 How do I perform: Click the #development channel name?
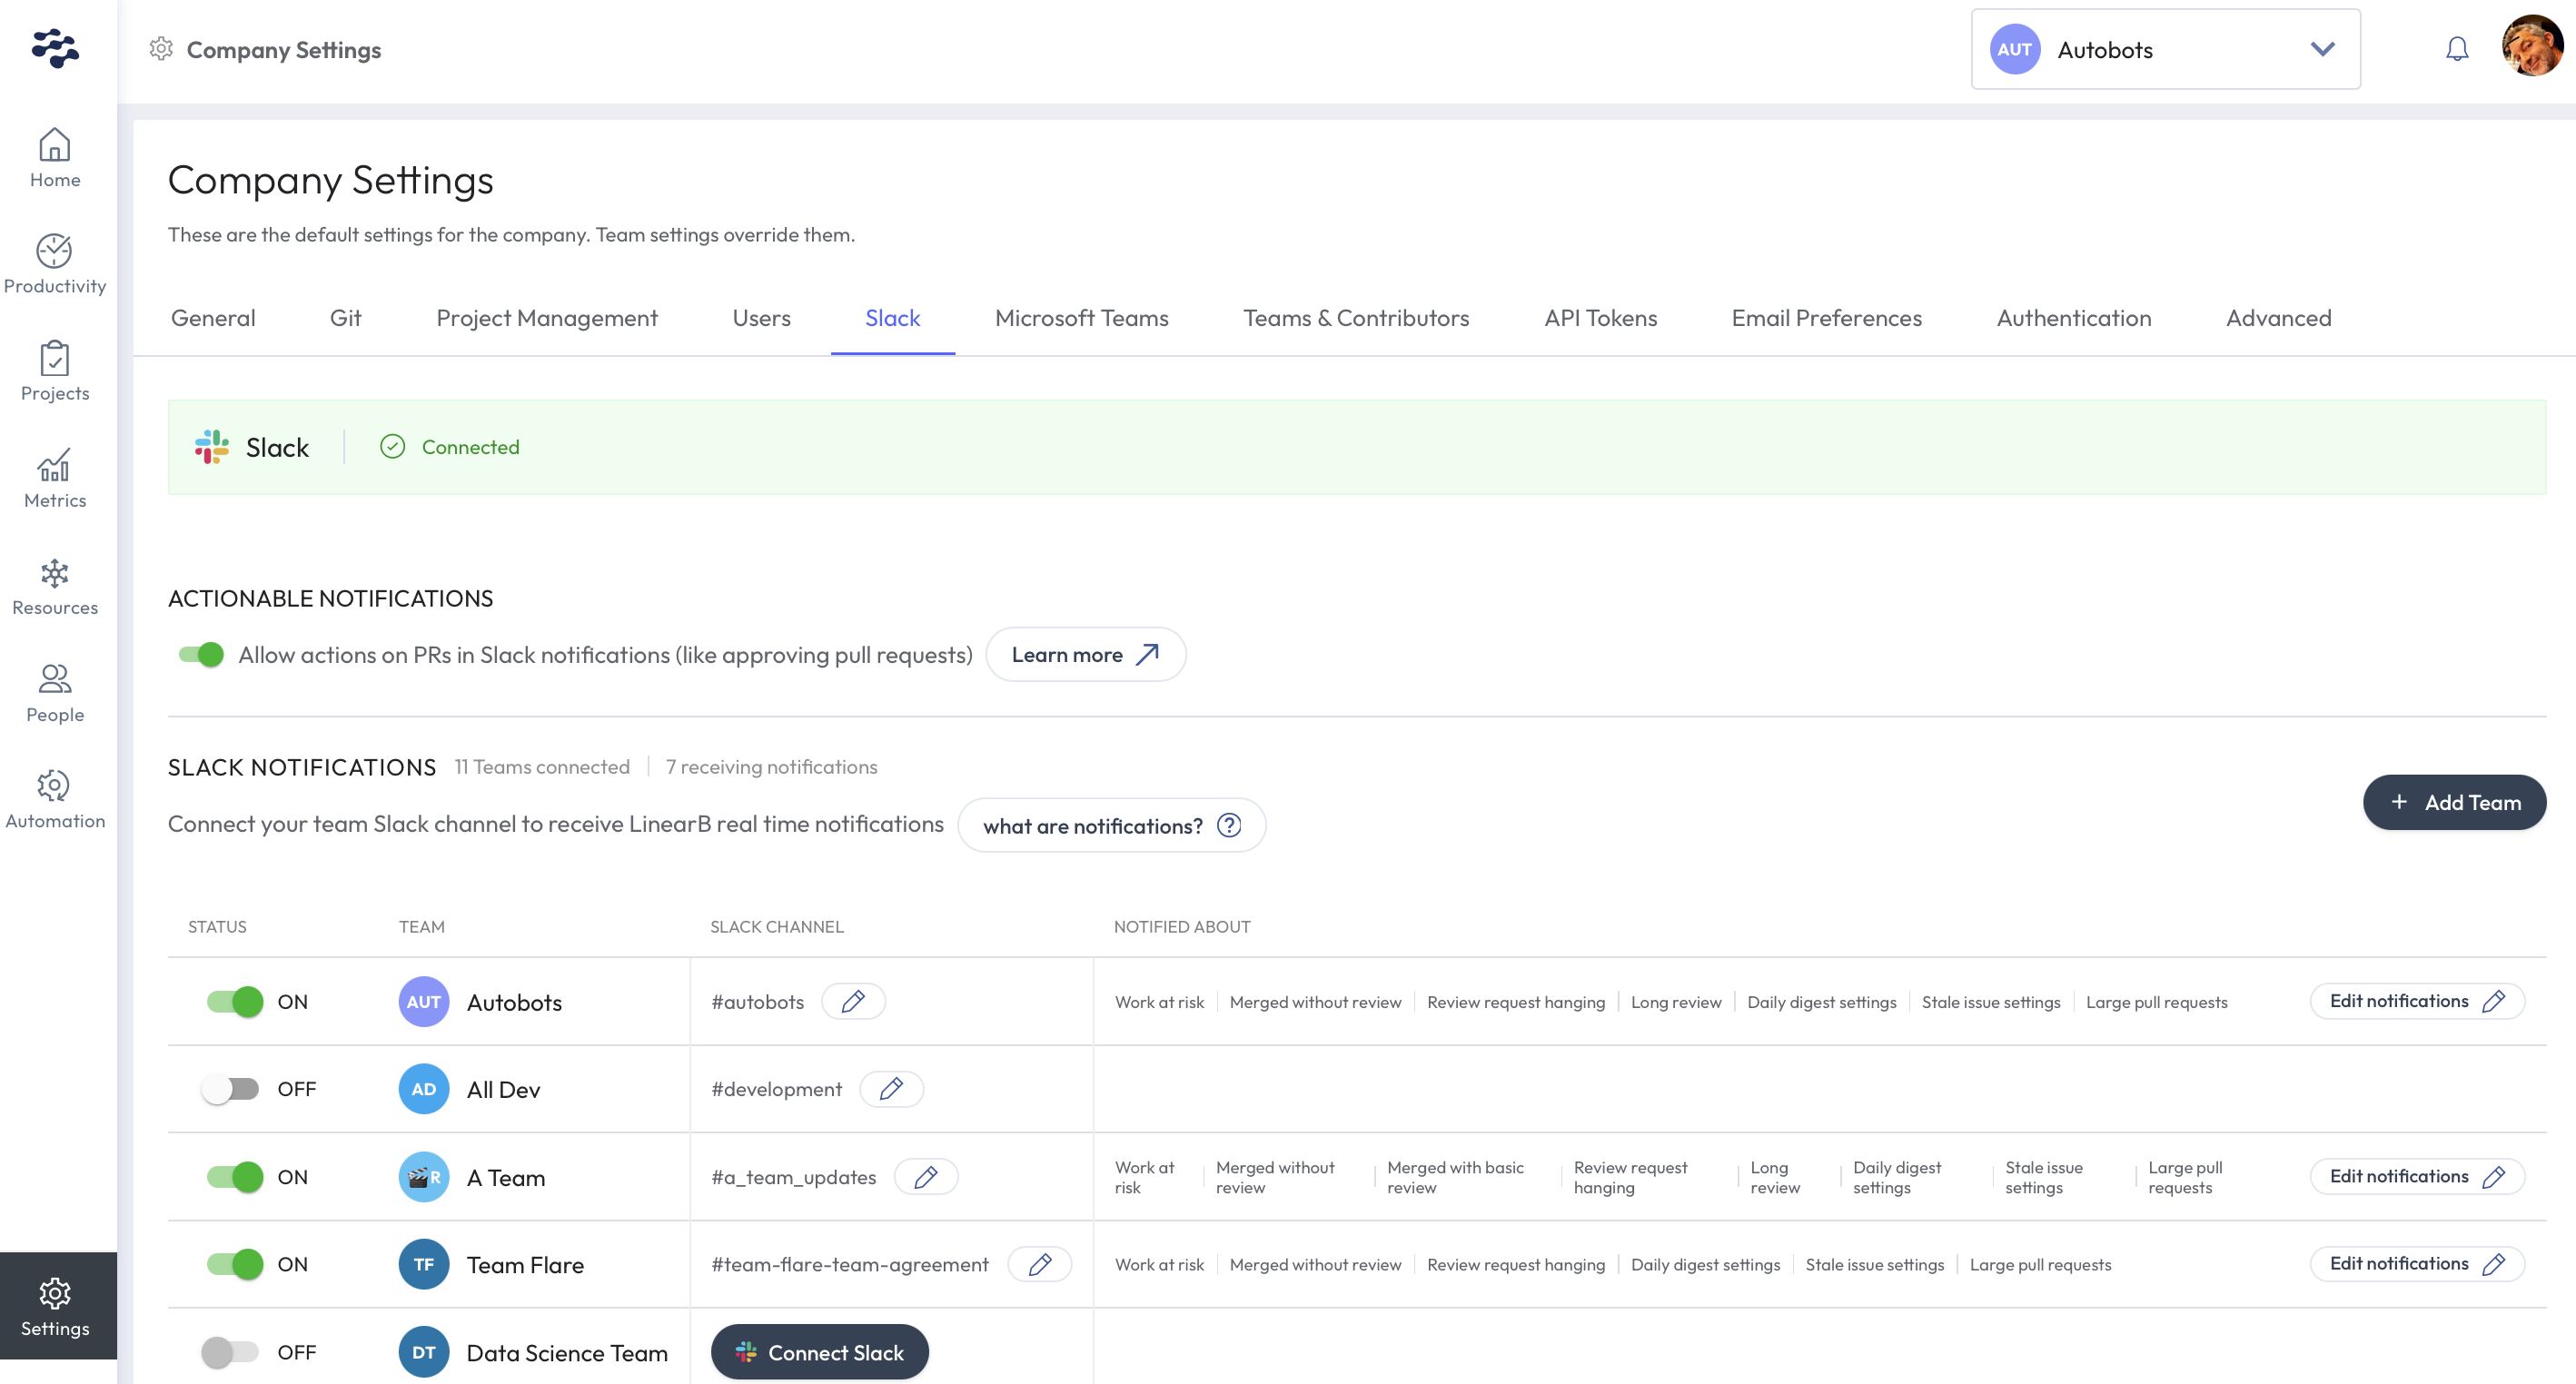(x=776, y=1089)
